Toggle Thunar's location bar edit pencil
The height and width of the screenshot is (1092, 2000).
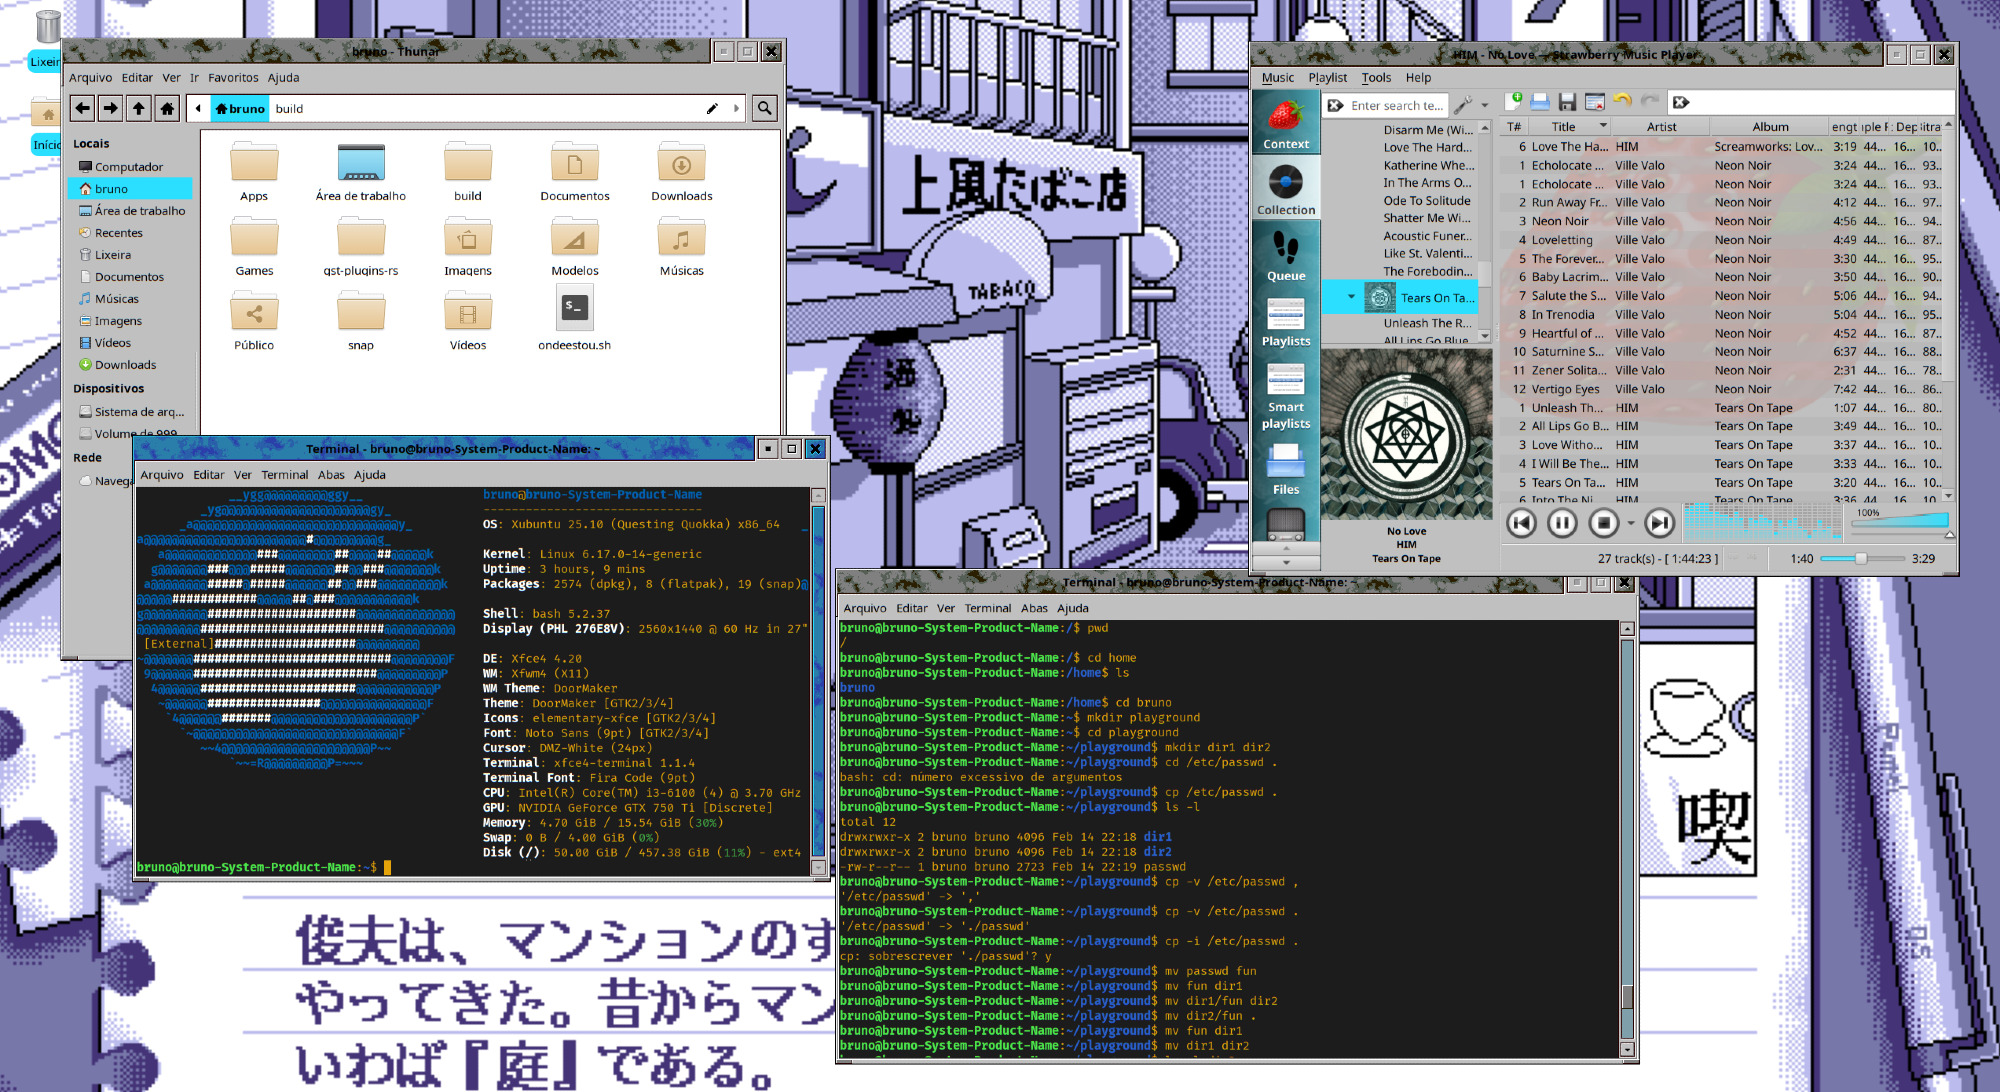pos(712,108)
